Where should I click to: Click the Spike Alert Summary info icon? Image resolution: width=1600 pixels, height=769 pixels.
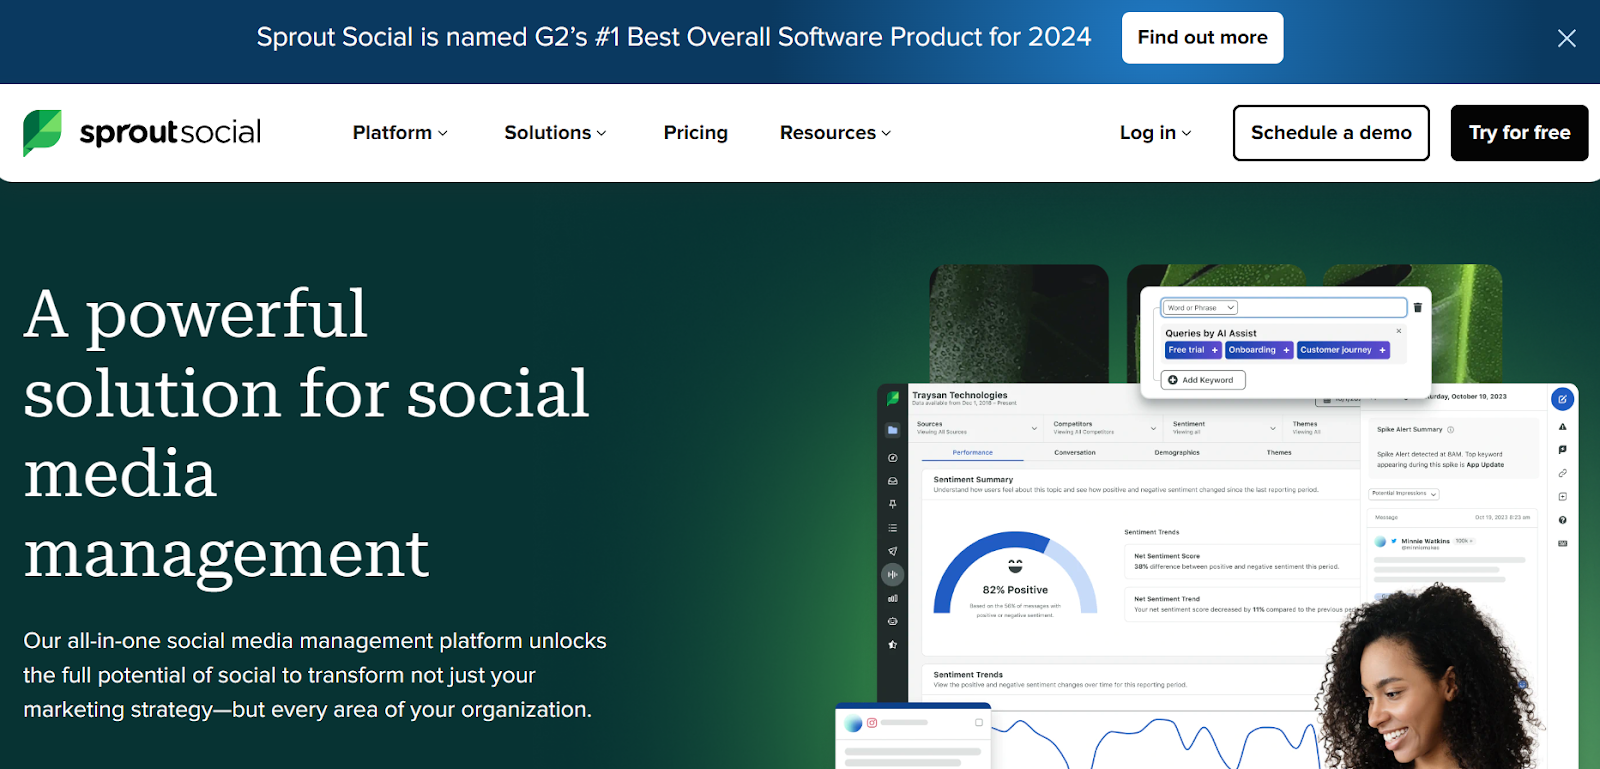pos(1450,430)
